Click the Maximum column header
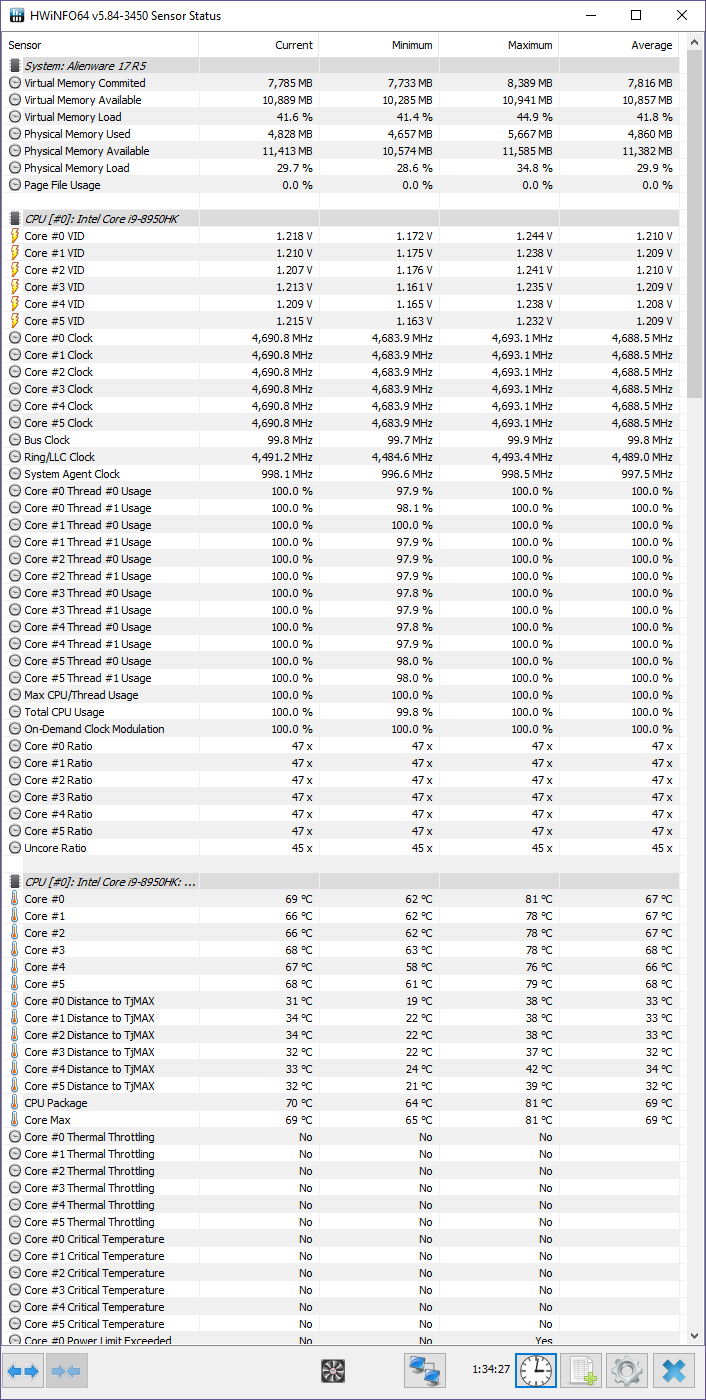The width and height of the screenshot is (706, 1400). tap(498, 45)
